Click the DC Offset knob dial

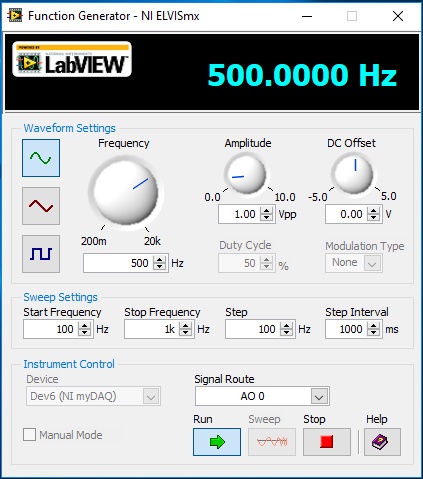click(353, 174)
